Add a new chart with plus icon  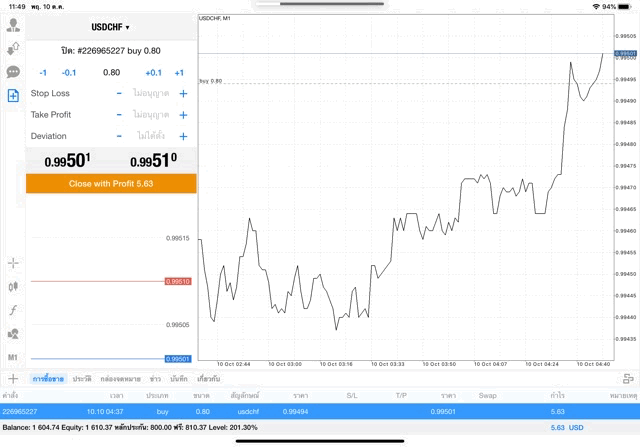(13, 379)
